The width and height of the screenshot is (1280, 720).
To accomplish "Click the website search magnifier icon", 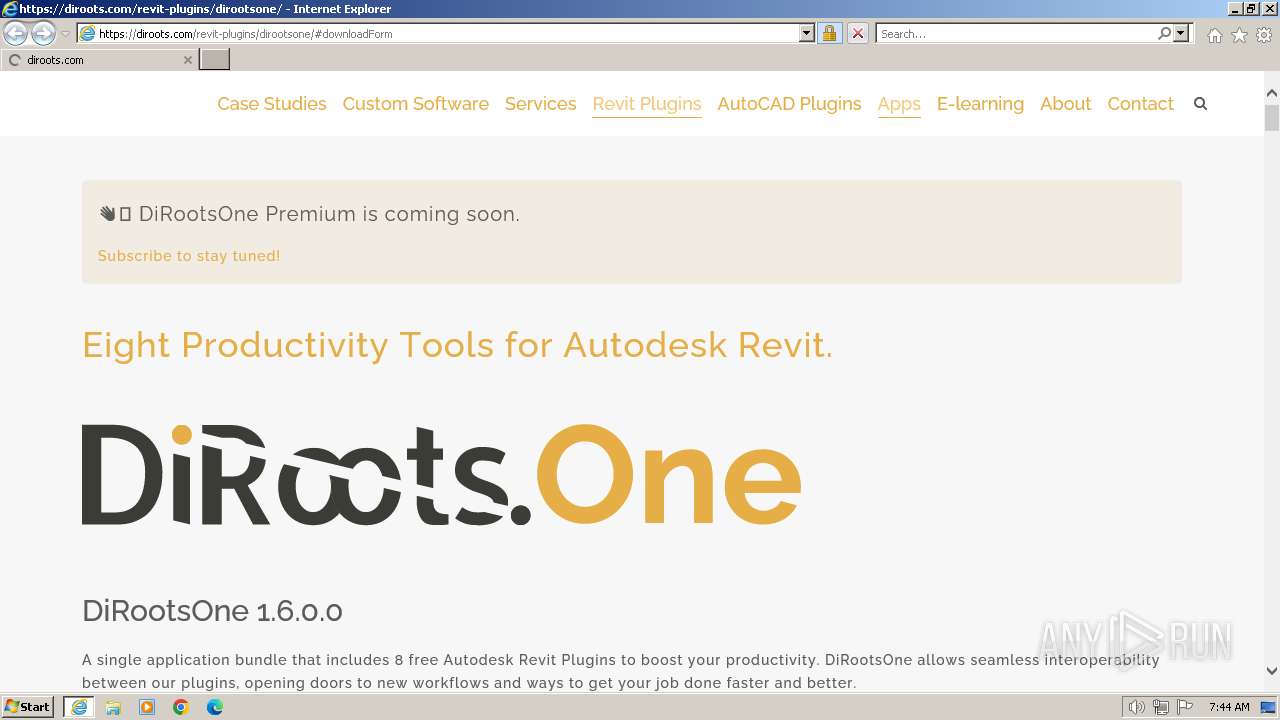I will (1200, 103).
